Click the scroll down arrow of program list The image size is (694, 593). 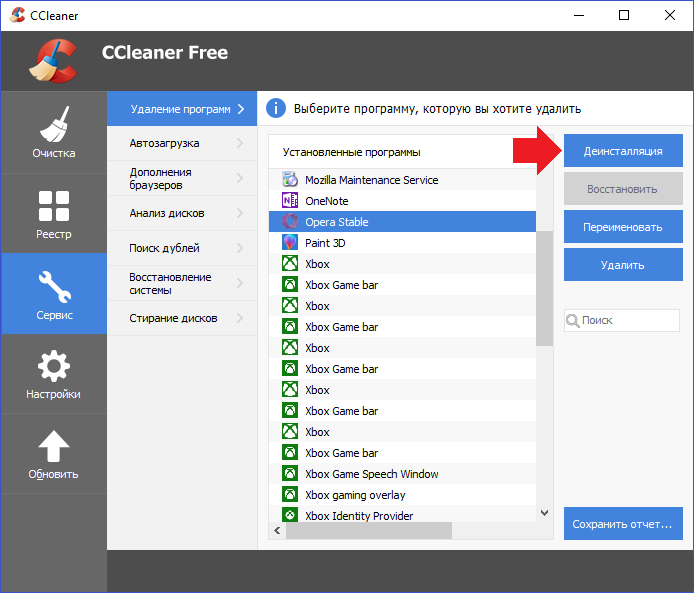click(x=544, y=512)
